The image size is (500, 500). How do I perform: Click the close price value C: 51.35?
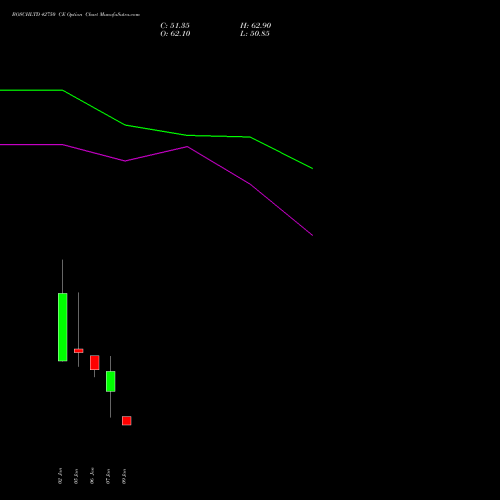pos(175,26)
